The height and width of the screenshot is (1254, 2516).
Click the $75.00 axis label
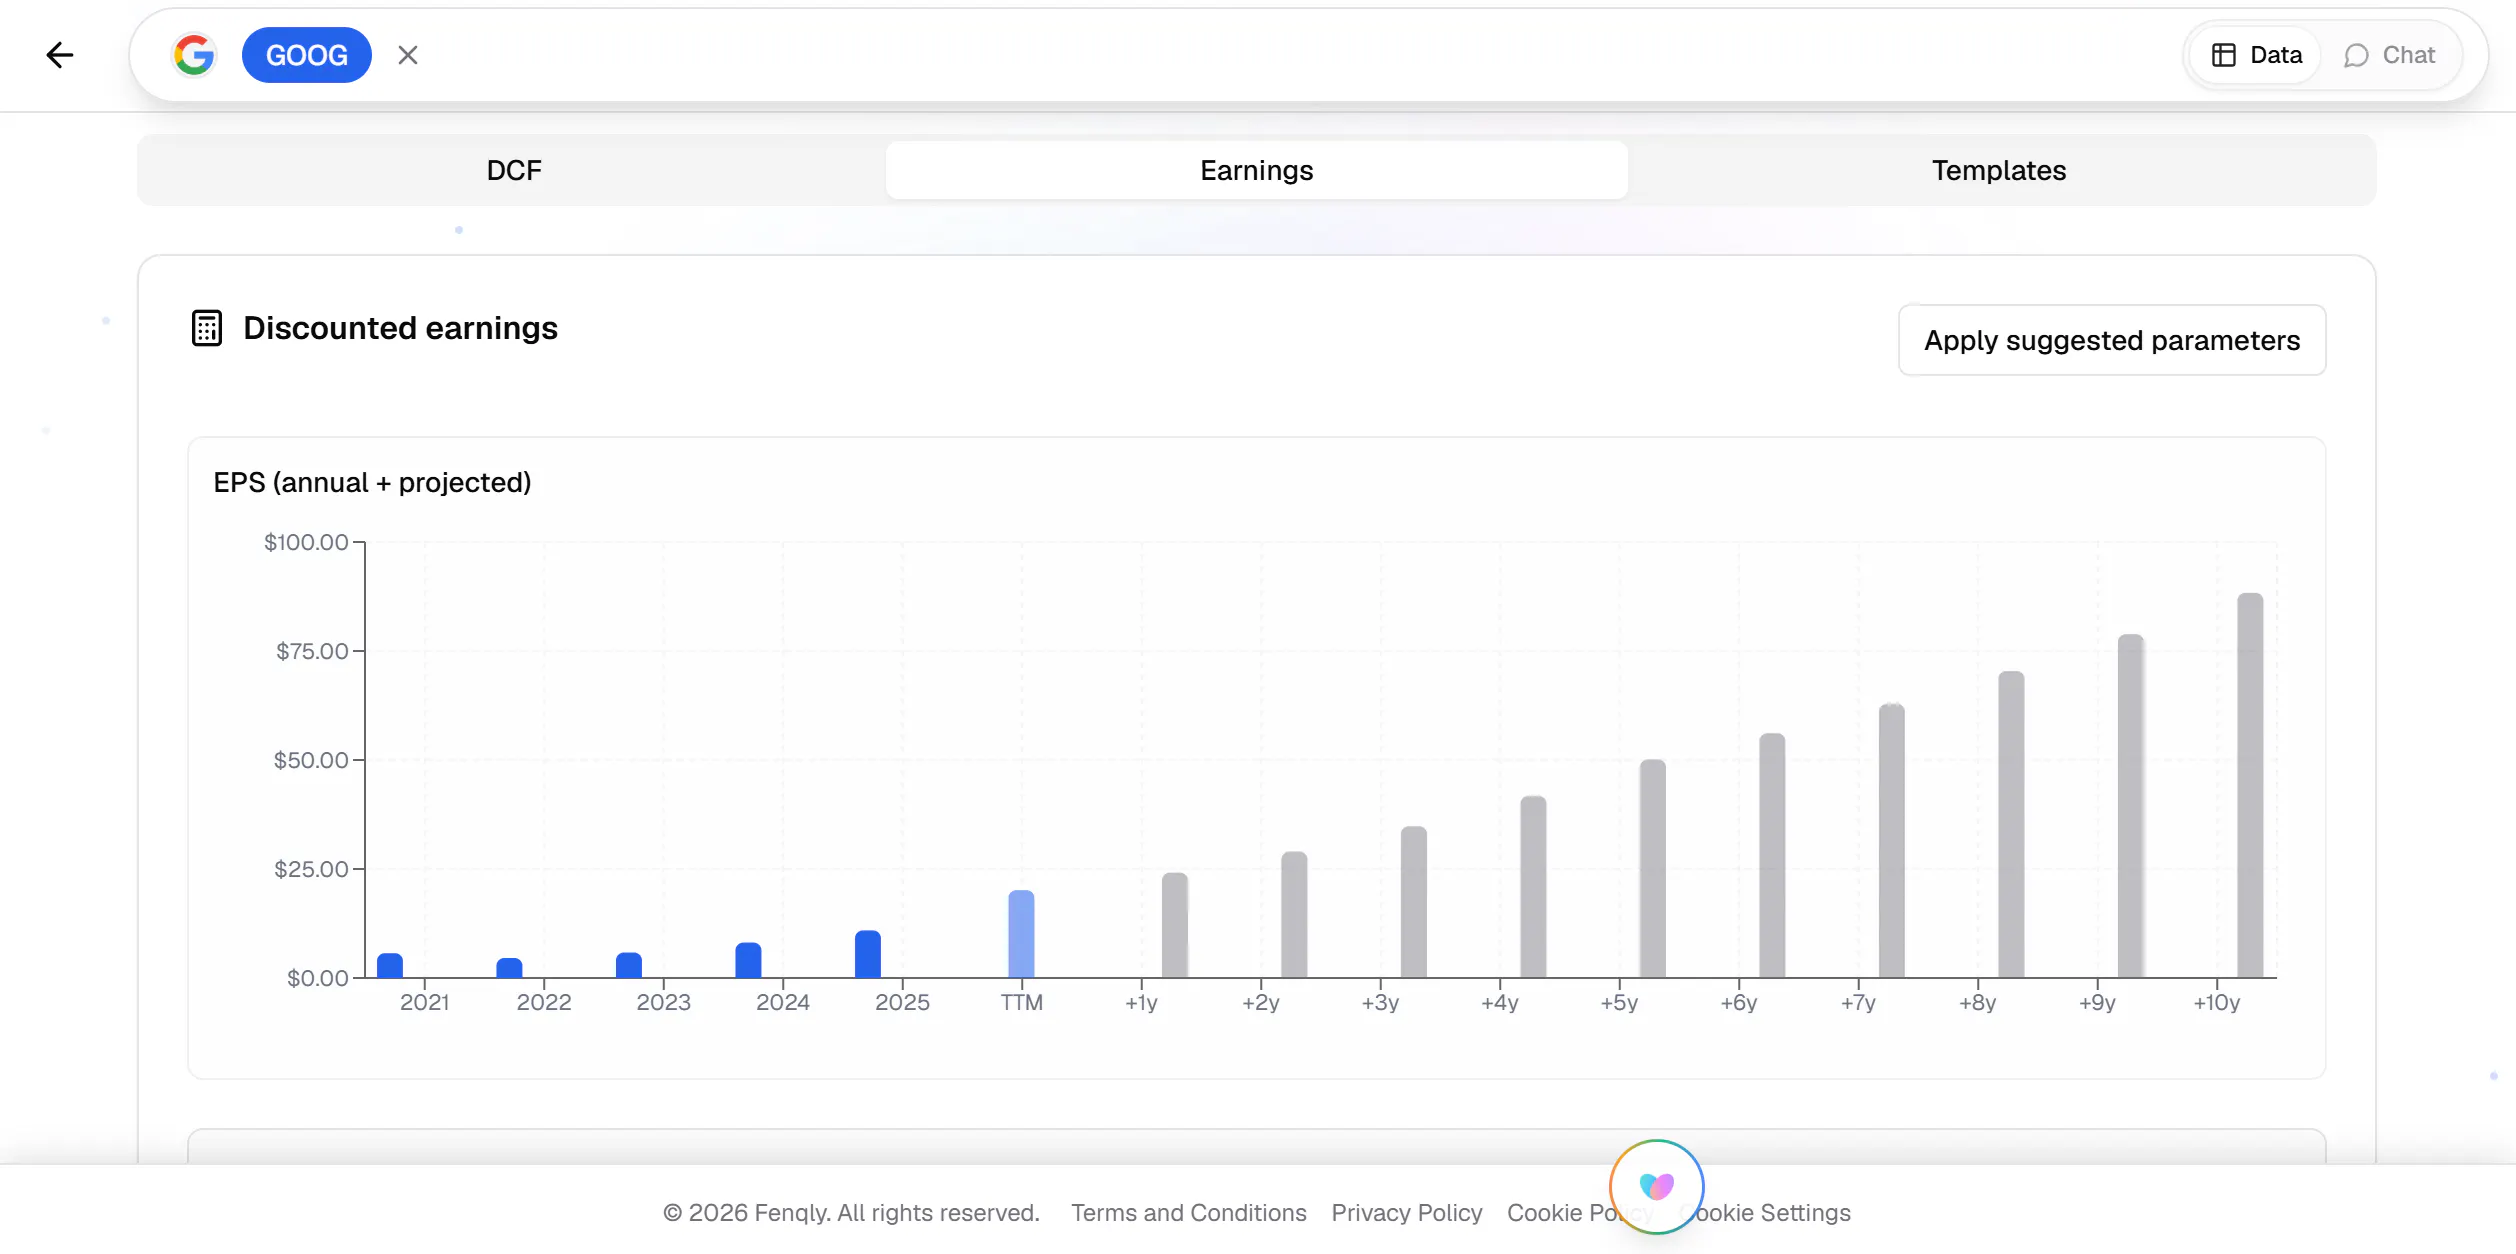[312, 651]
